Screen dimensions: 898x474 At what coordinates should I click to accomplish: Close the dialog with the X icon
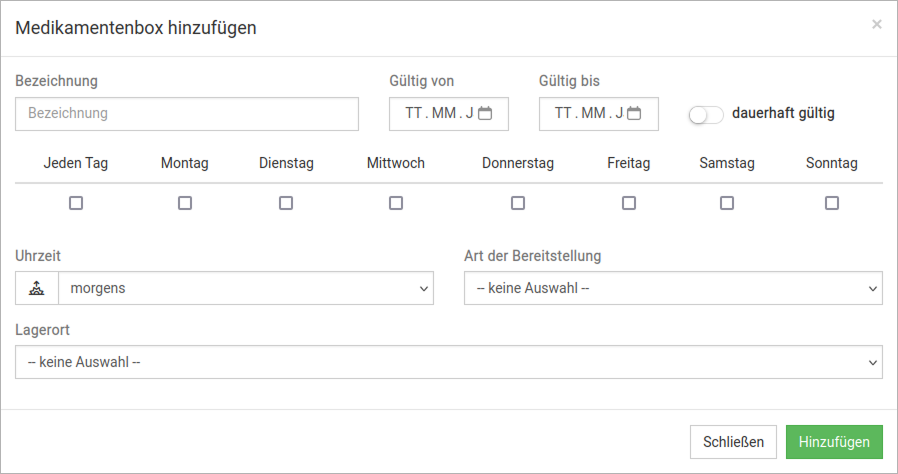click(x=877, y=24)
